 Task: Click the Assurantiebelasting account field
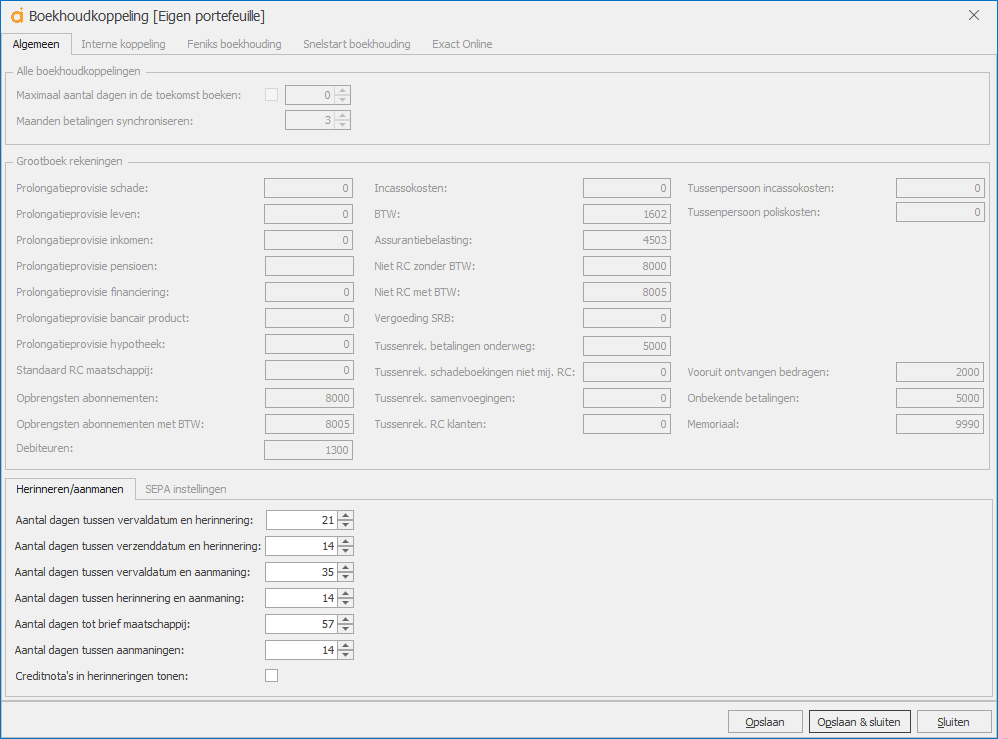627,240
